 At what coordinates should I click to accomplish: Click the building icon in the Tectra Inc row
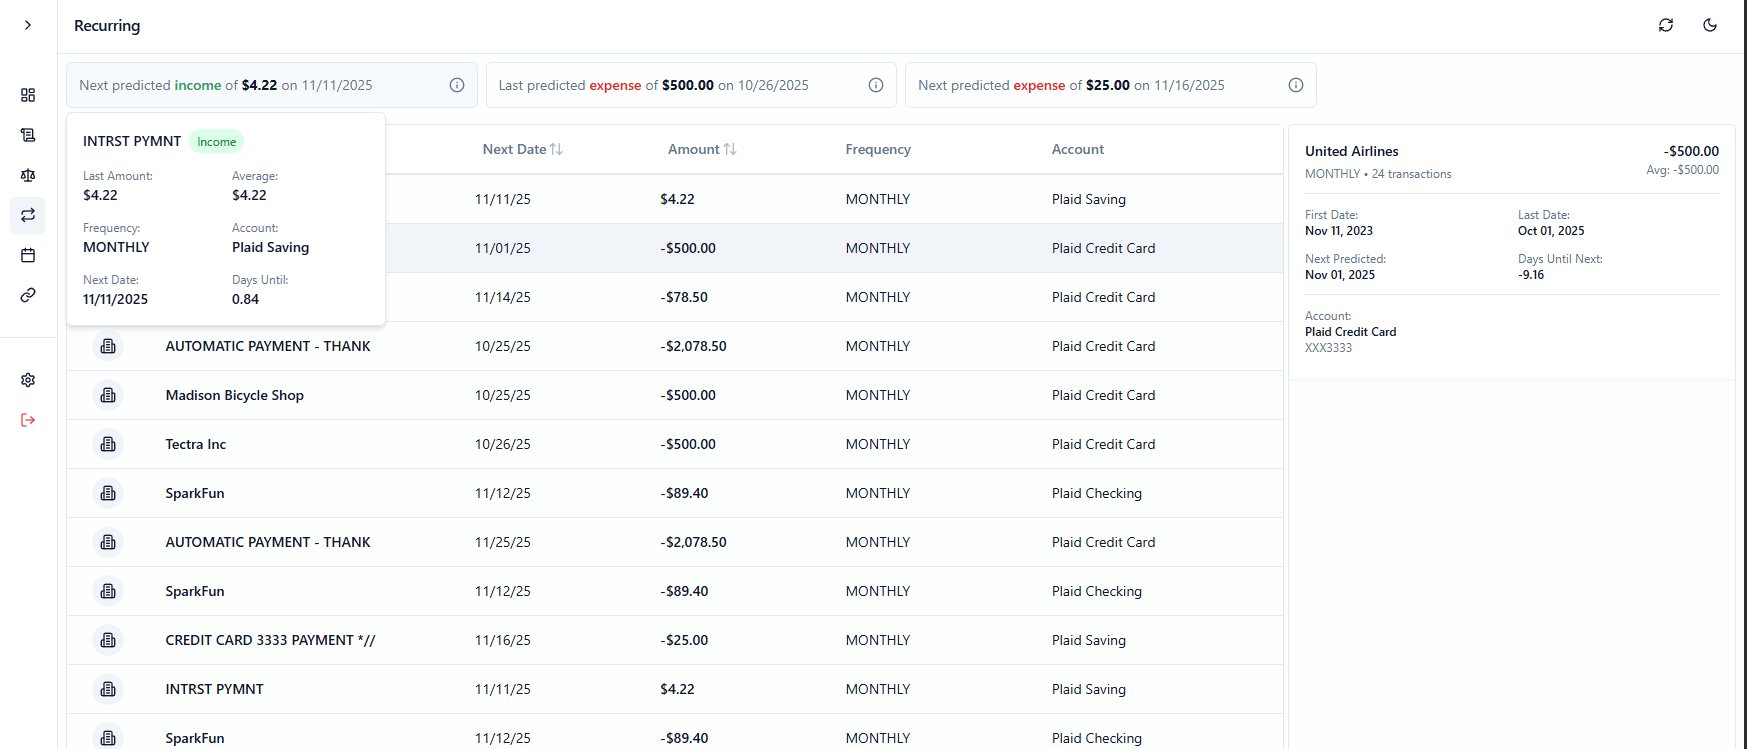(x=108, y=444)
